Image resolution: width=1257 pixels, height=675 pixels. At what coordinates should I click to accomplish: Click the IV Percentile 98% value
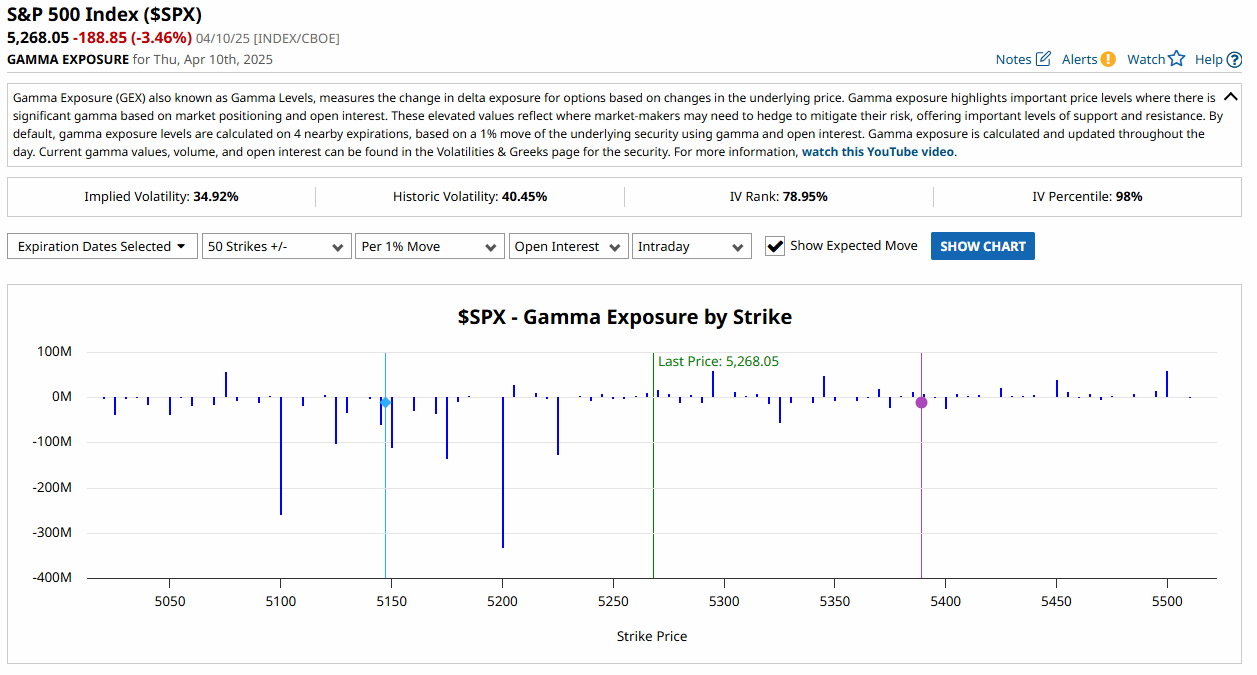(x=1129, y=197)
